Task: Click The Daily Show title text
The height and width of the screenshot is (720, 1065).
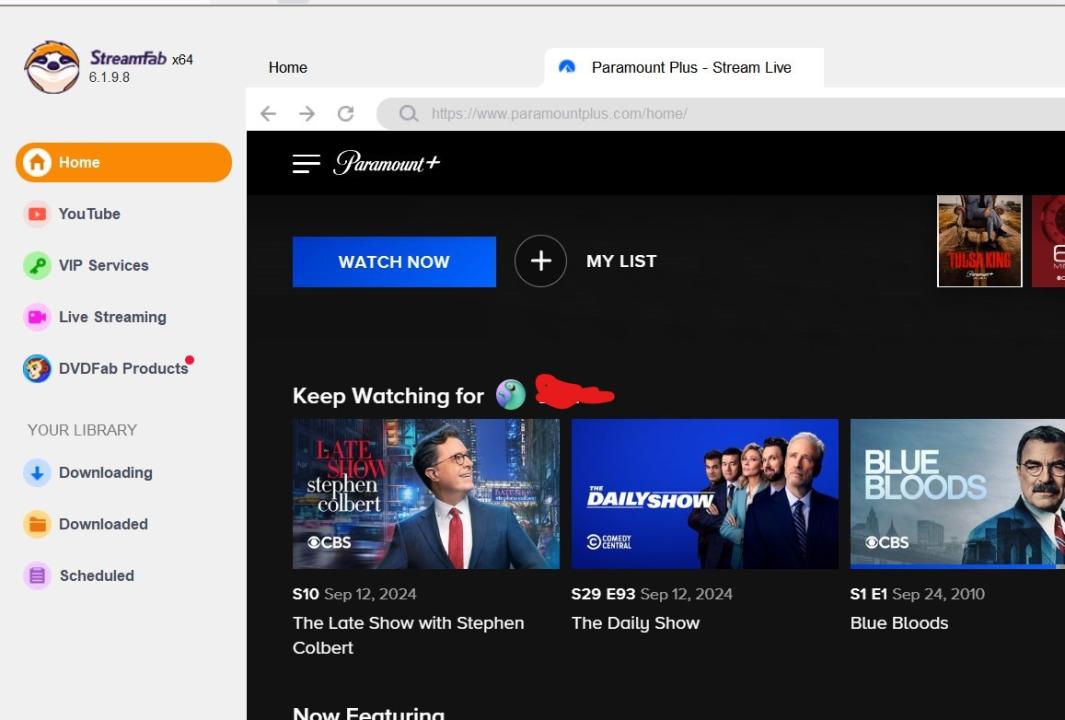Action: click(x=635, y=624)
